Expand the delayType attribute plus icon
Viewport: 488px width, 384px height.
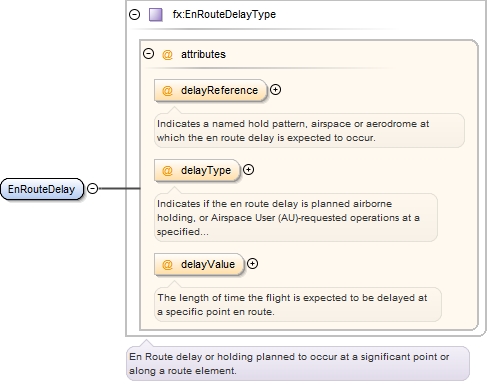pyautogui.click(x=248, y=170)
